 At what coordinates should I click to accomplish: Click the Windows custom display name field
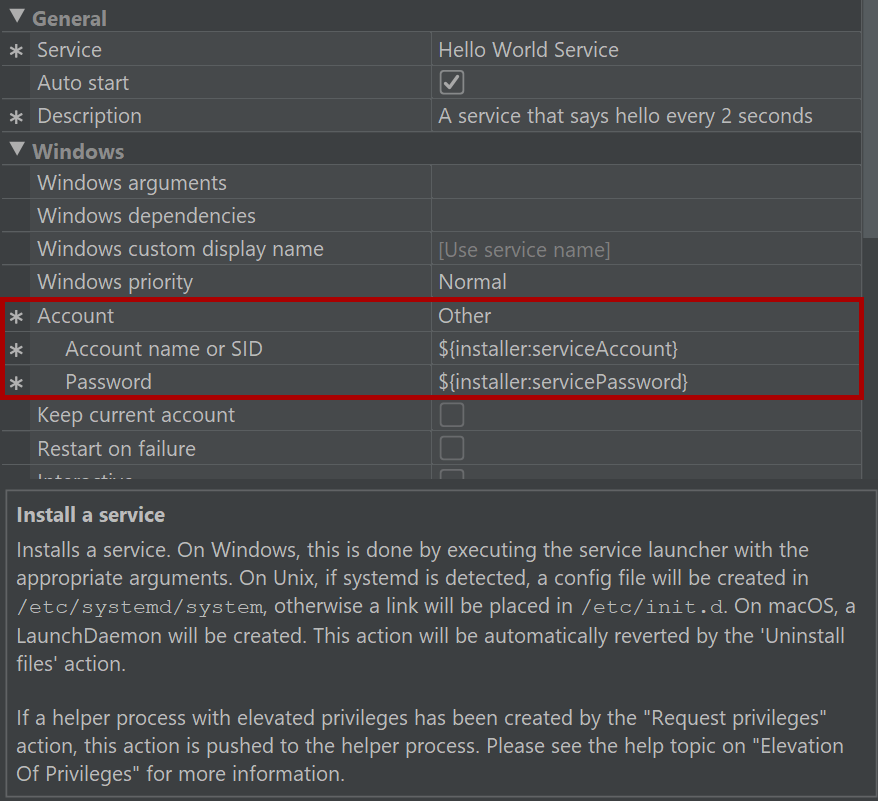pos(646,249)
